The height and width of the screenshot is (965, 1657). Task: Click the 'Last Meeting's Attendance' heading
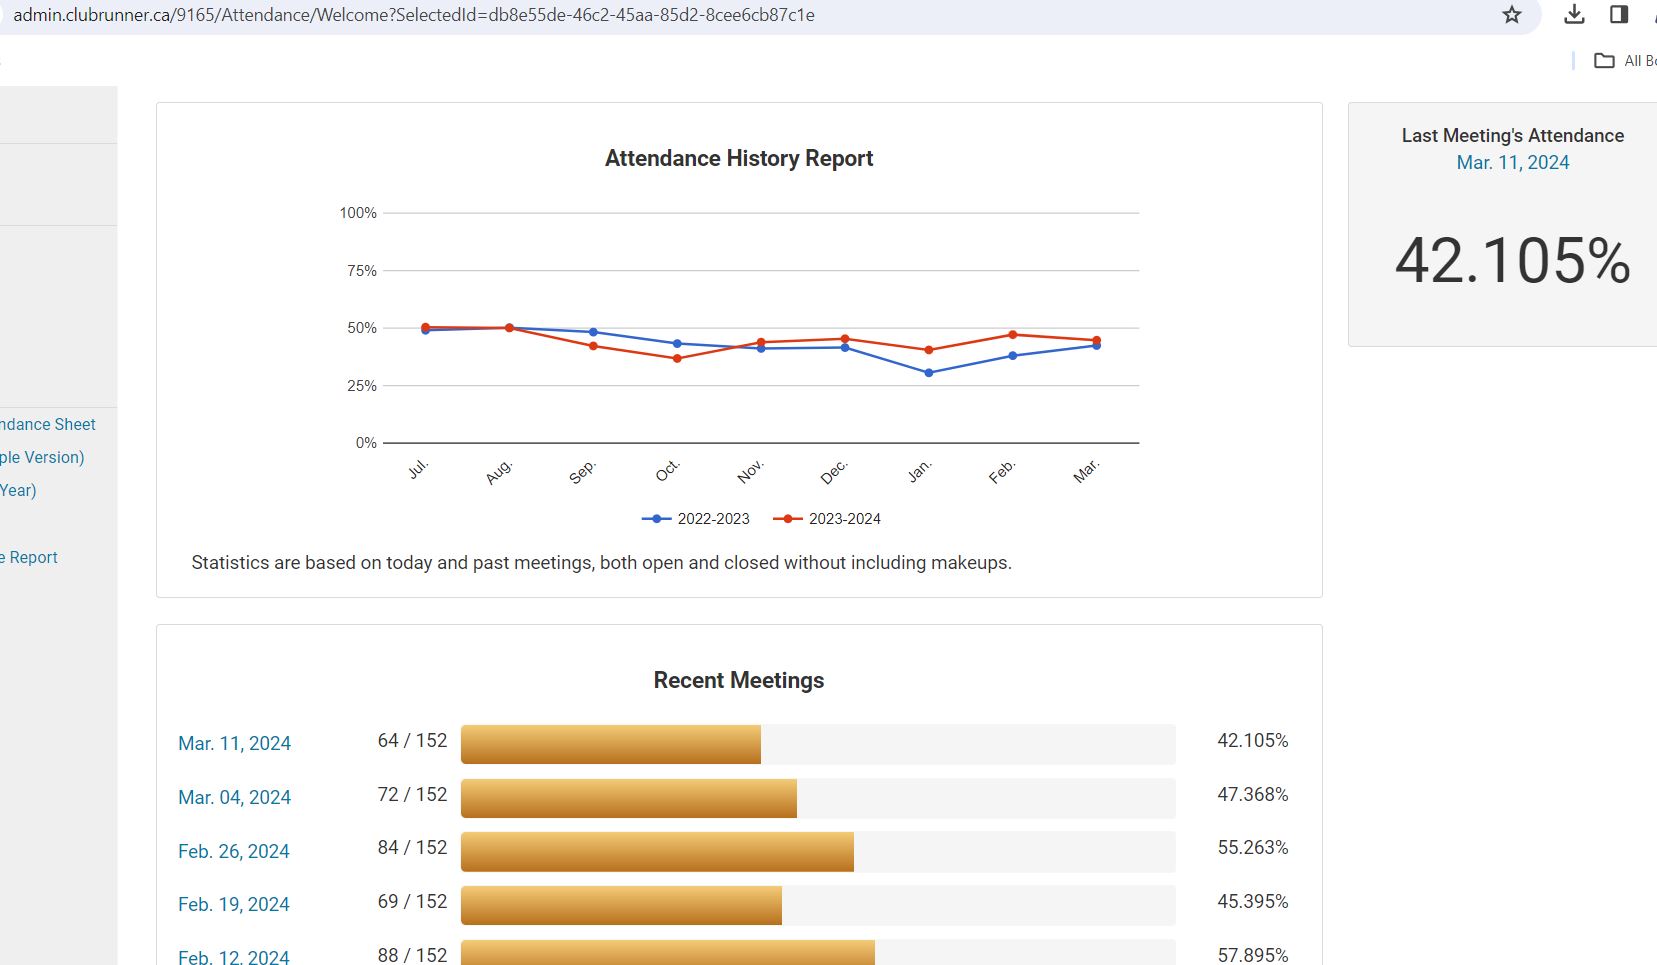coord(1512,135)
